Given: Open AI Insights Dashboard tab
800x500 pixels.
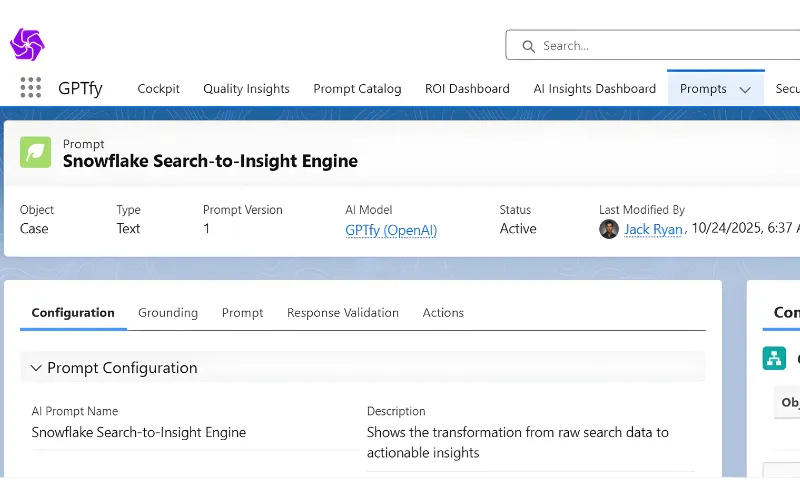Looking at the screenshot, I should (x=594, y=89).
